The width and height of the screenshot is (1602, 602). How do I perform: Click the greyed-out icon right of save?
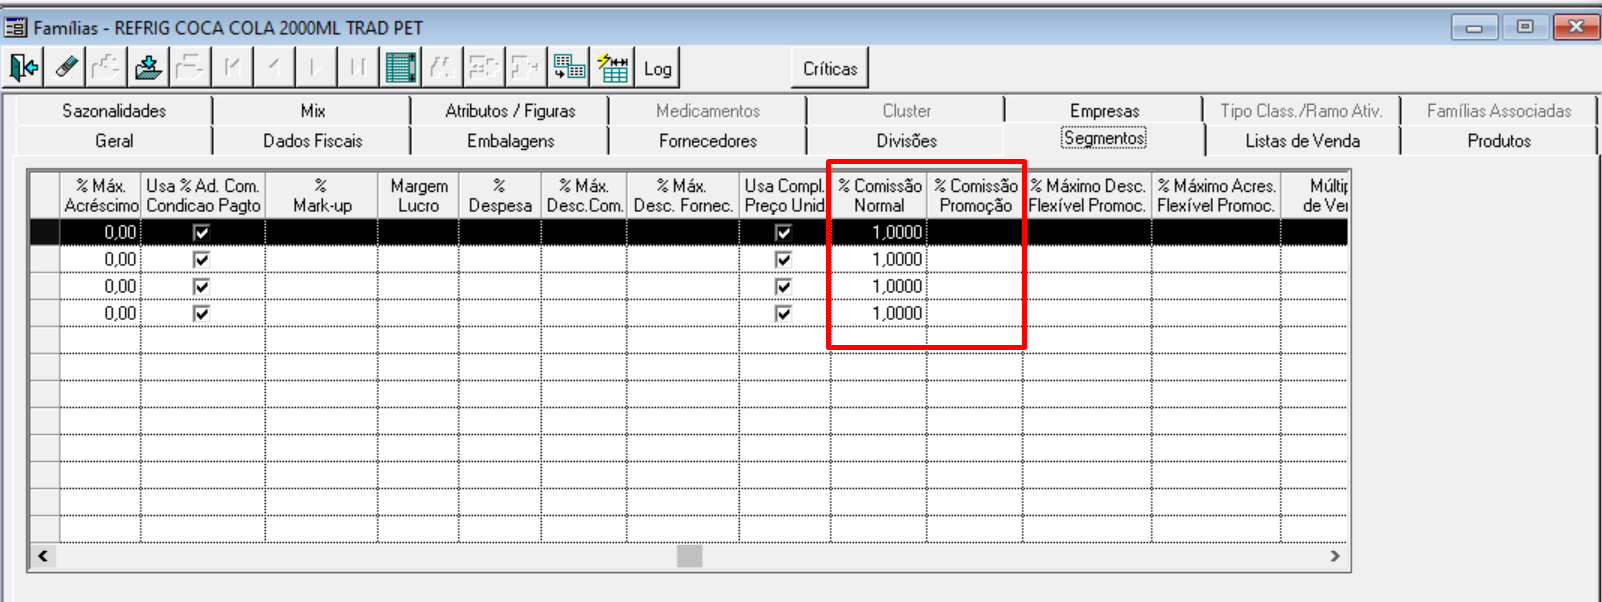click(x=190, y=68)
